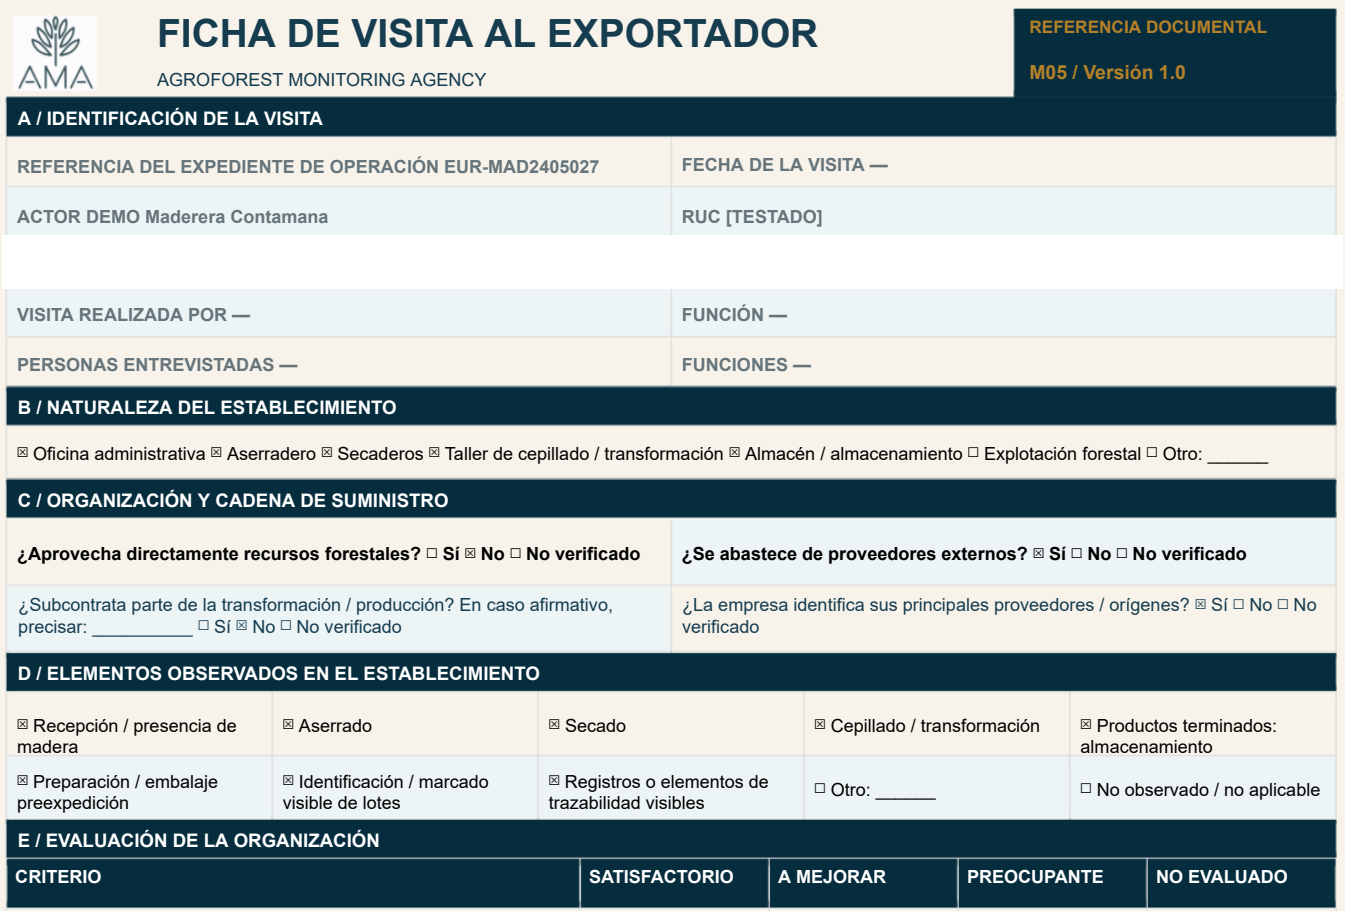Check the Explotación forestal checkbox
Viewport: 1345px width, 911px height.
(x=973, y=453)
